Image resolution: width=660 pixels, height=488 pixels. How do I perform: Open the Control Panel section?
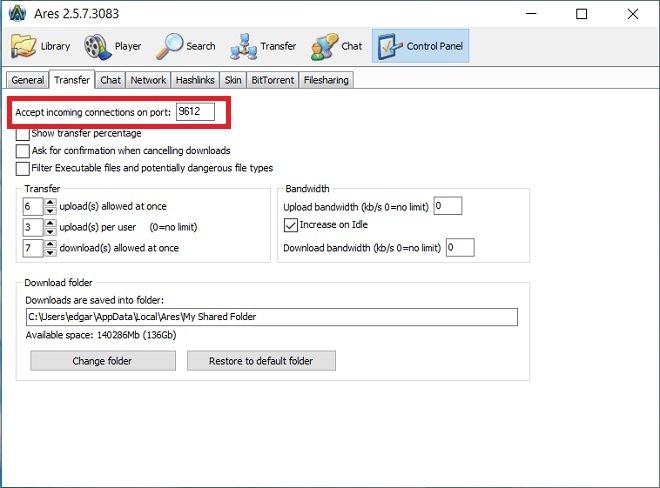[x=420, y=46]
